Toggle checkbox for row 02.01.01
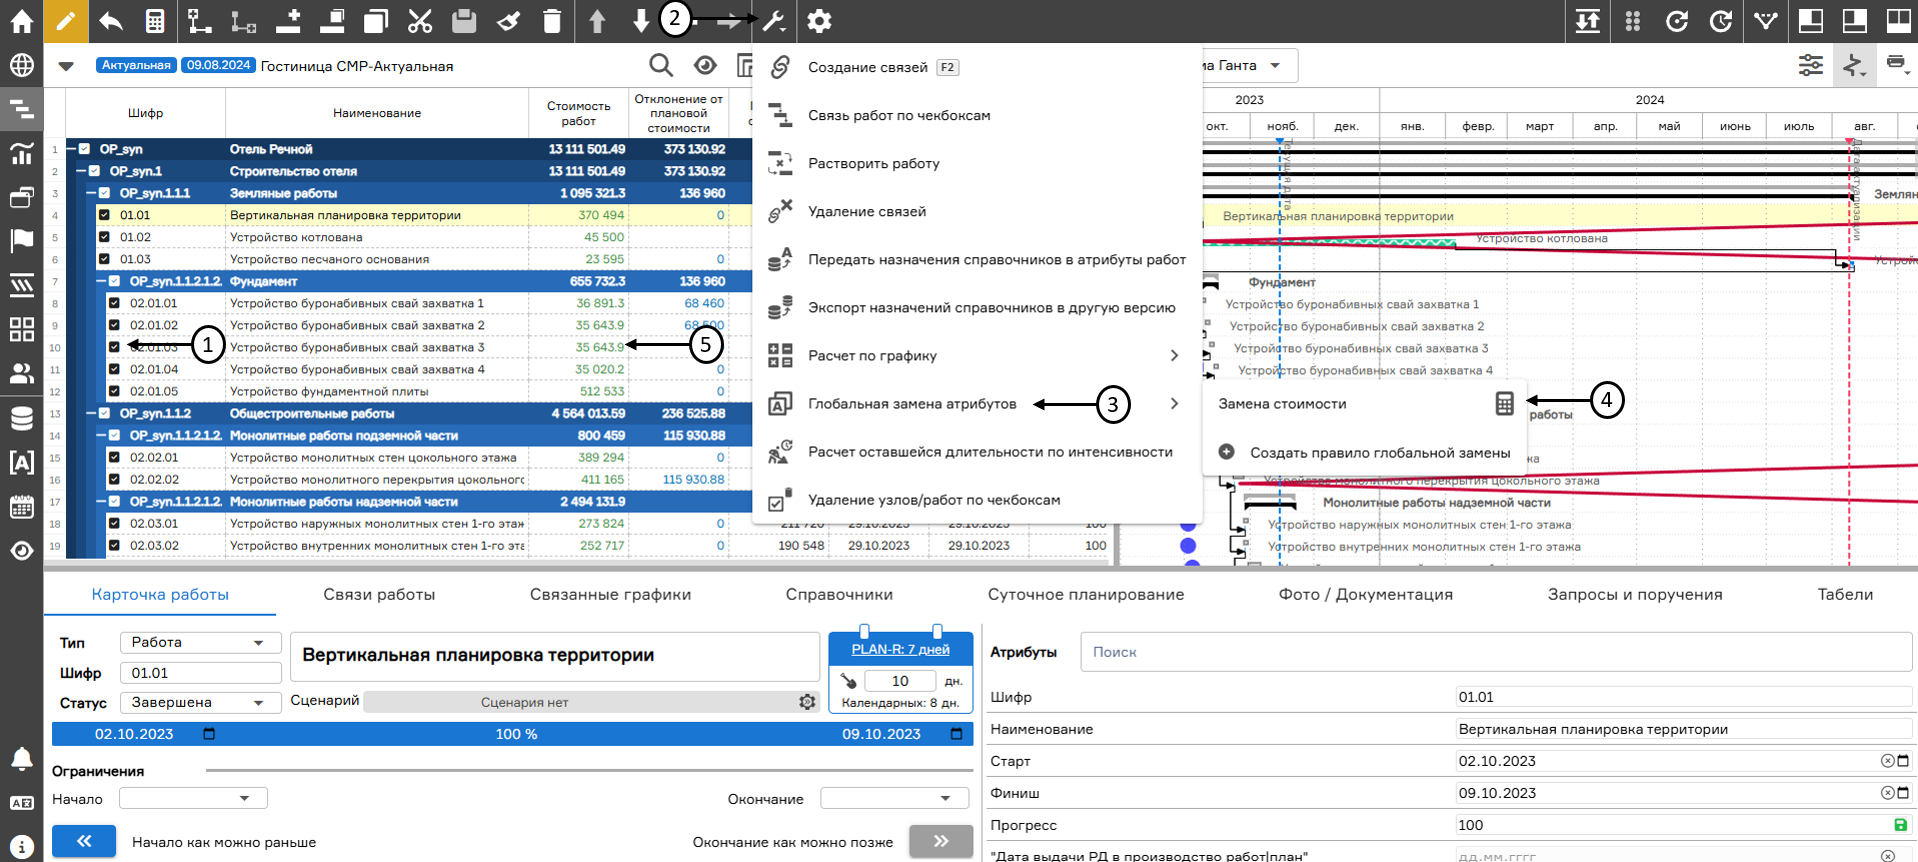1918x862 pixels. point(114,303)
